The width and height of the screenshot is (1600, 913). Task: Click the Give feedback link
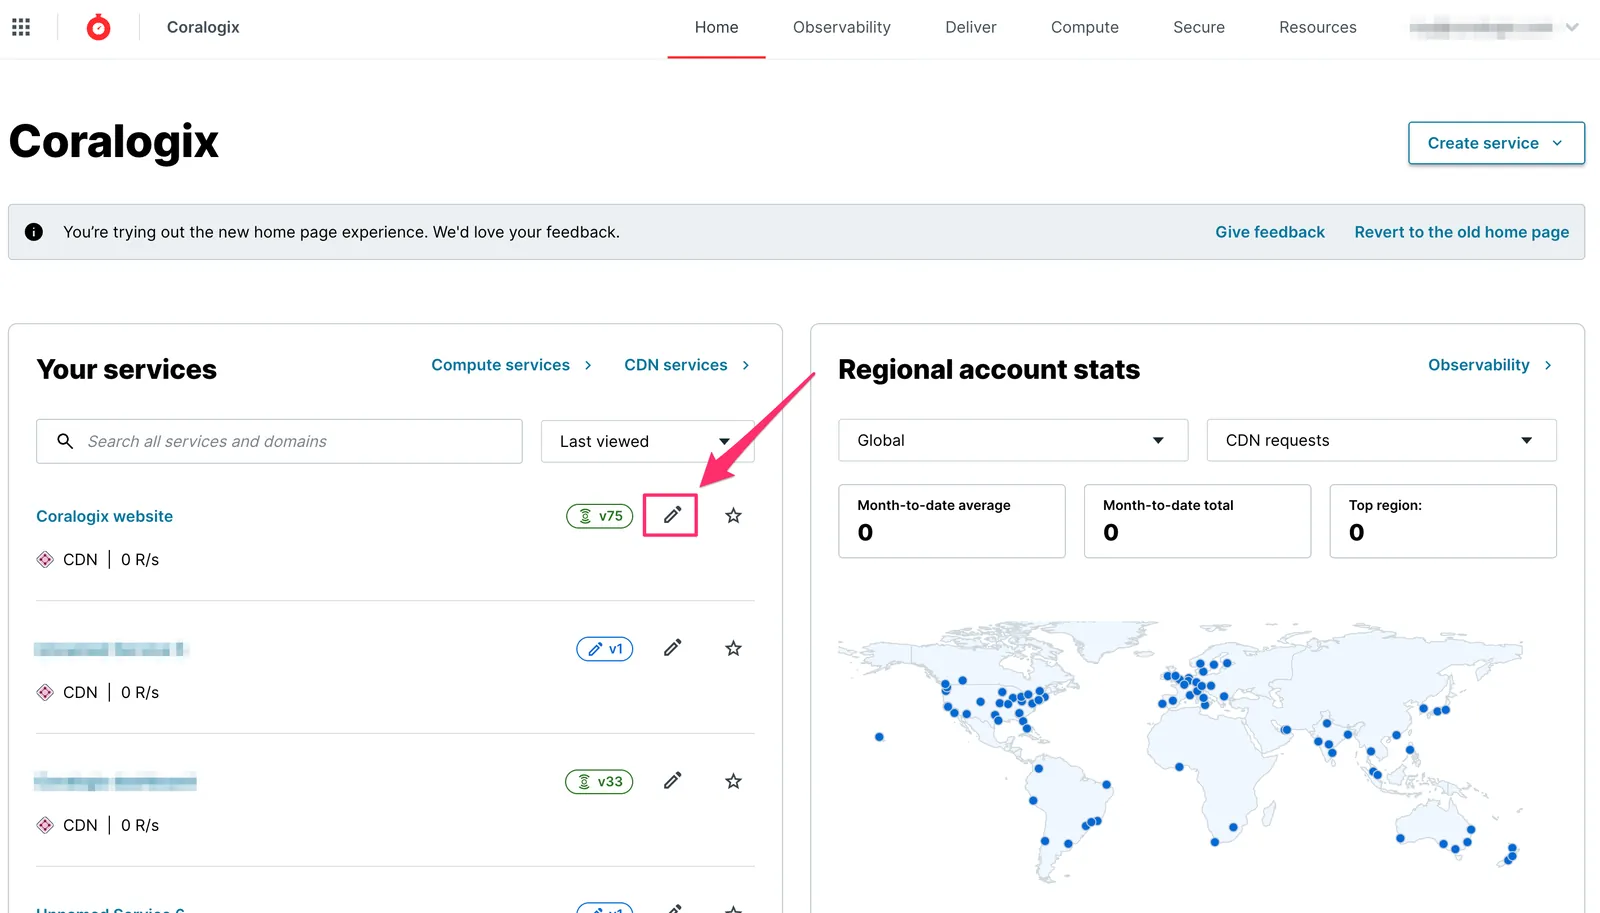pos(1270,232)
